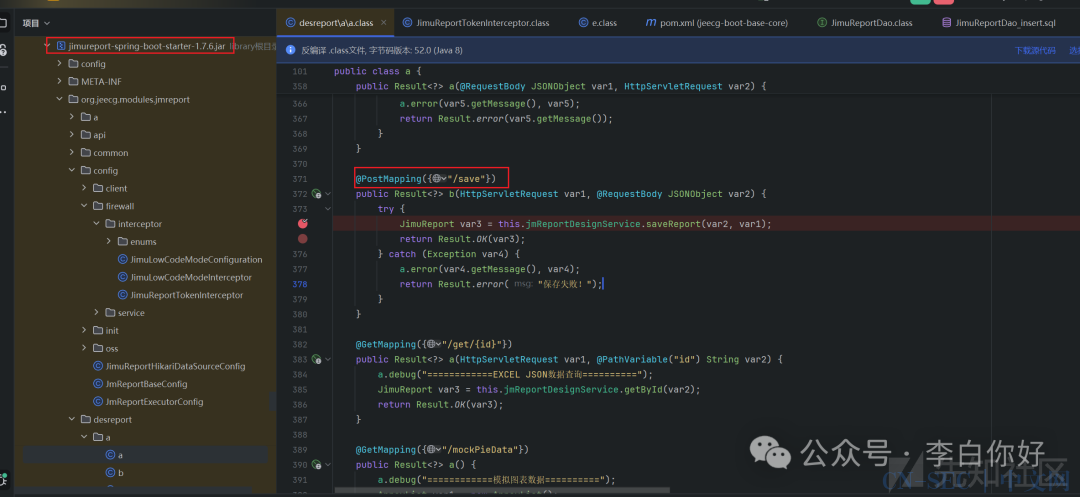Toggle the checked breakpoint on the saveReport line
The image size is (1080, 497).
point(302,224)
